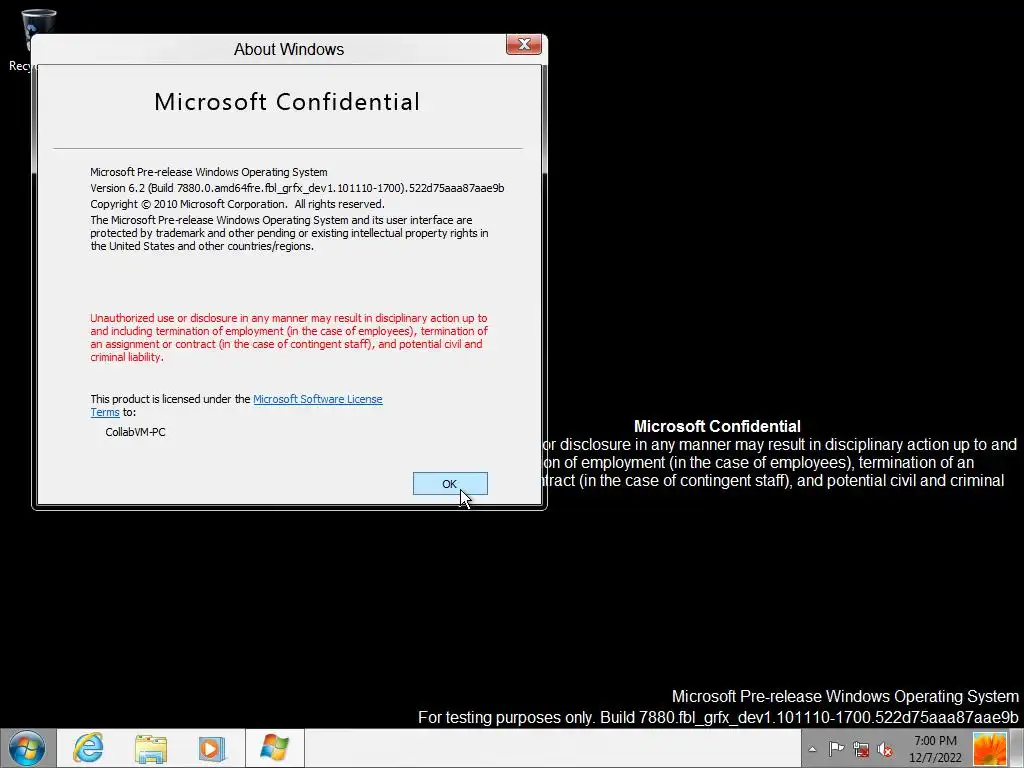Screen dimensions: 1024x768
Task: Click the Microsoft Pre-release Windows Operating System line in dialog
Action: [209, 172]
